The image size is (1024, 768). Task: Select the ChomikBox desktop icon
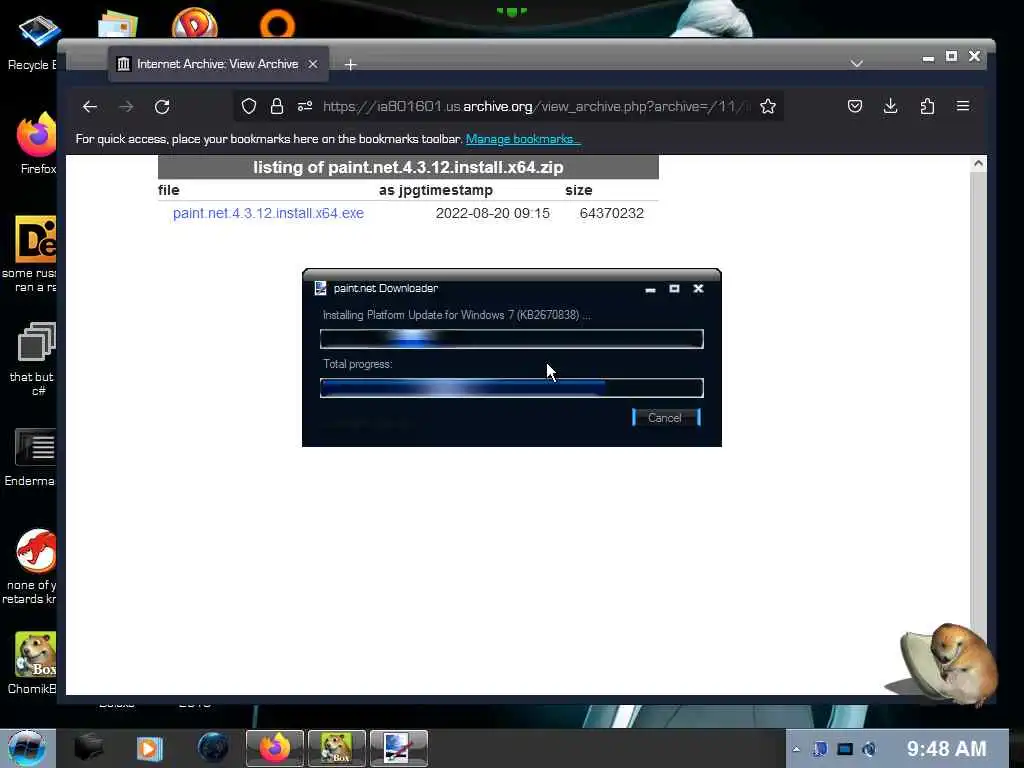[33, 663]
